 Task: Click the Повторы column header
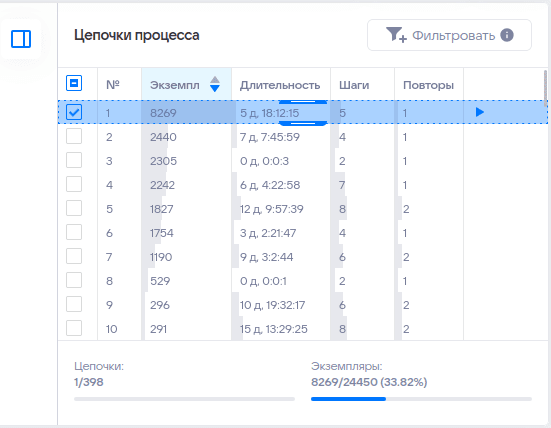coord(428,85)
